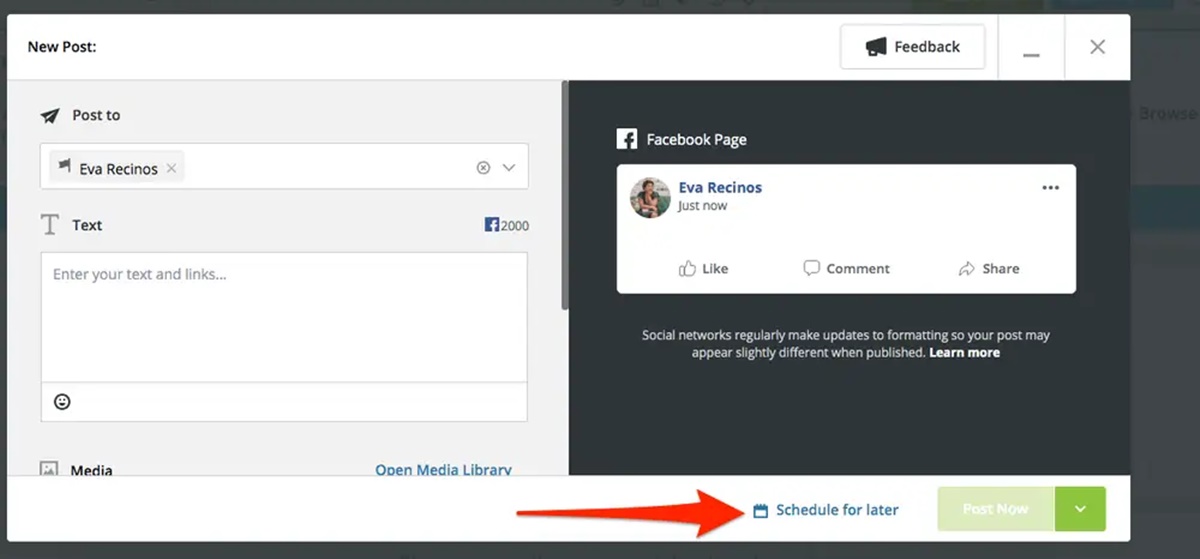
Task: Click the calendar icon for scheduling
Action: (x=760, y=511)
